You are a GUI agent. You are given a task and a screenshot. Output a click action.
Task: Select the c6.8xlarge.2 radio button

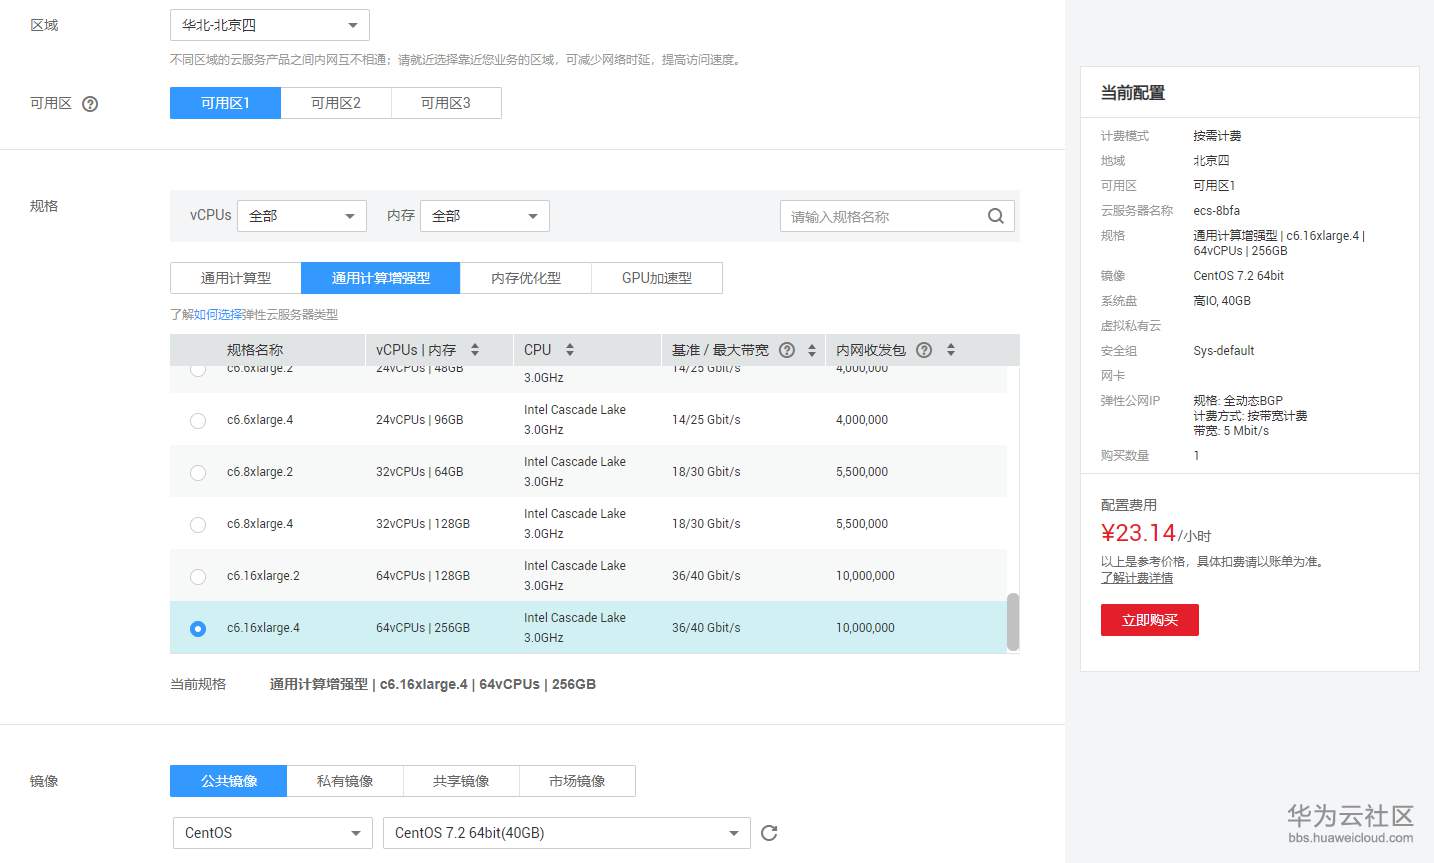(x=198, y=473)
